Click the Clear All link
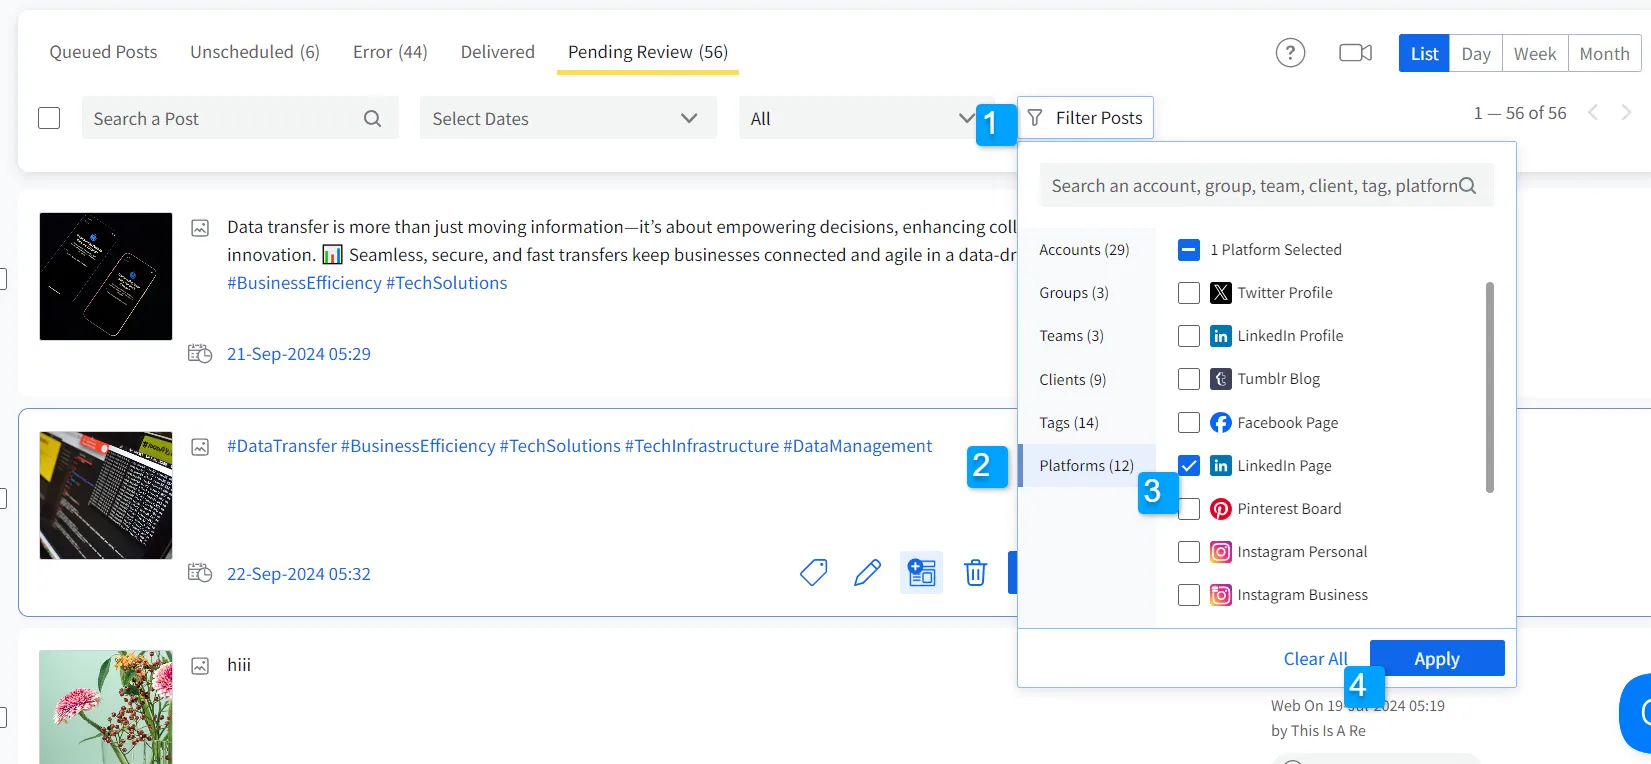 [x=1315, y=659]
